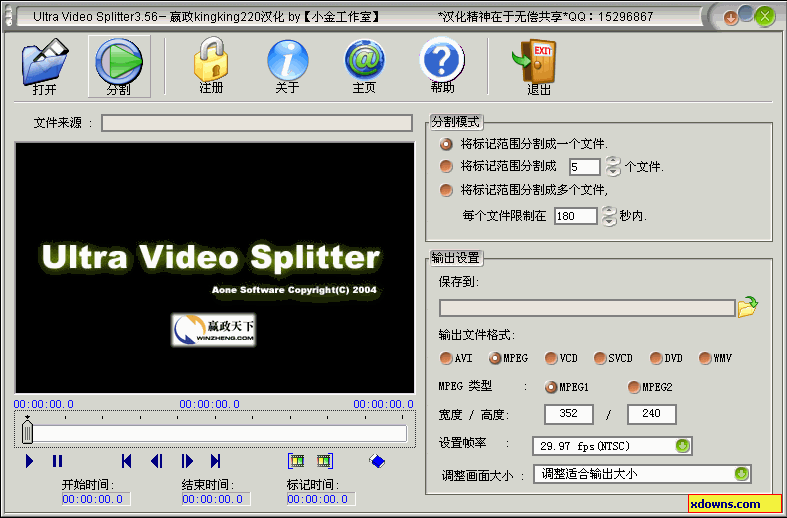Click the 保存到 save path field
Screen dimensions: 787x518
(x=587, y=308)
